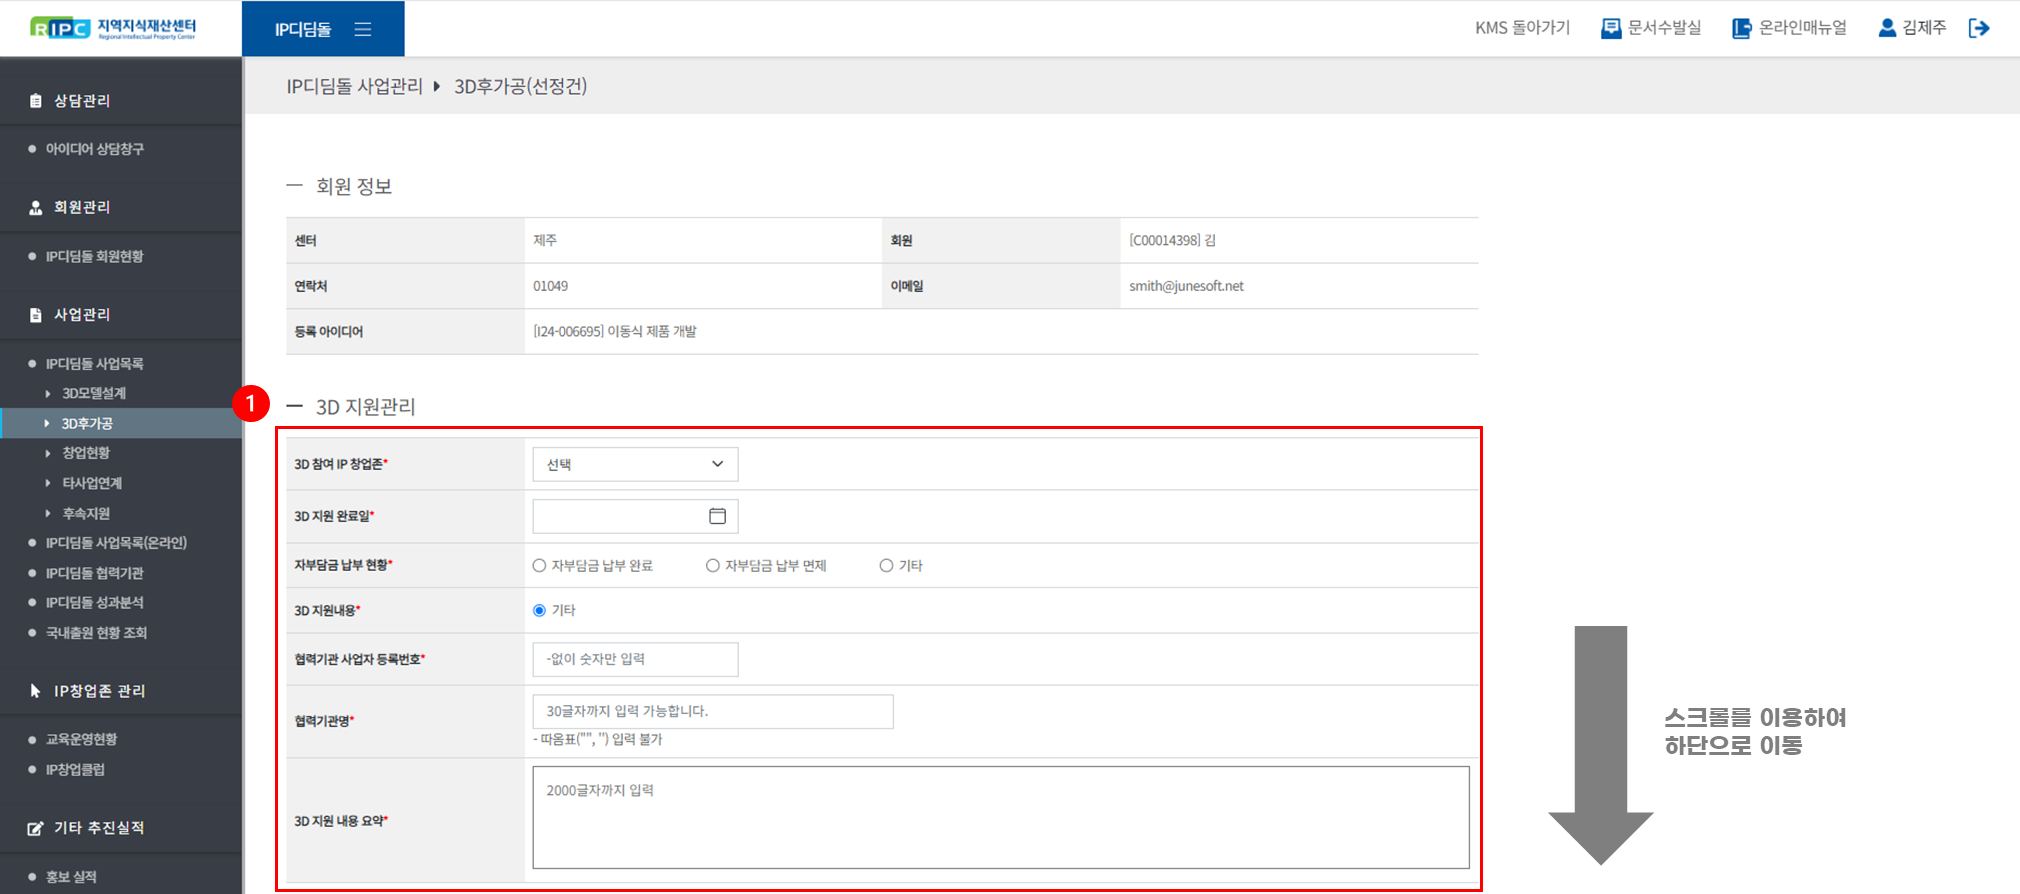2020x894 pixels.
Task: Click KMS 돌아가기 link
Action: click(x=1522, y=28)
